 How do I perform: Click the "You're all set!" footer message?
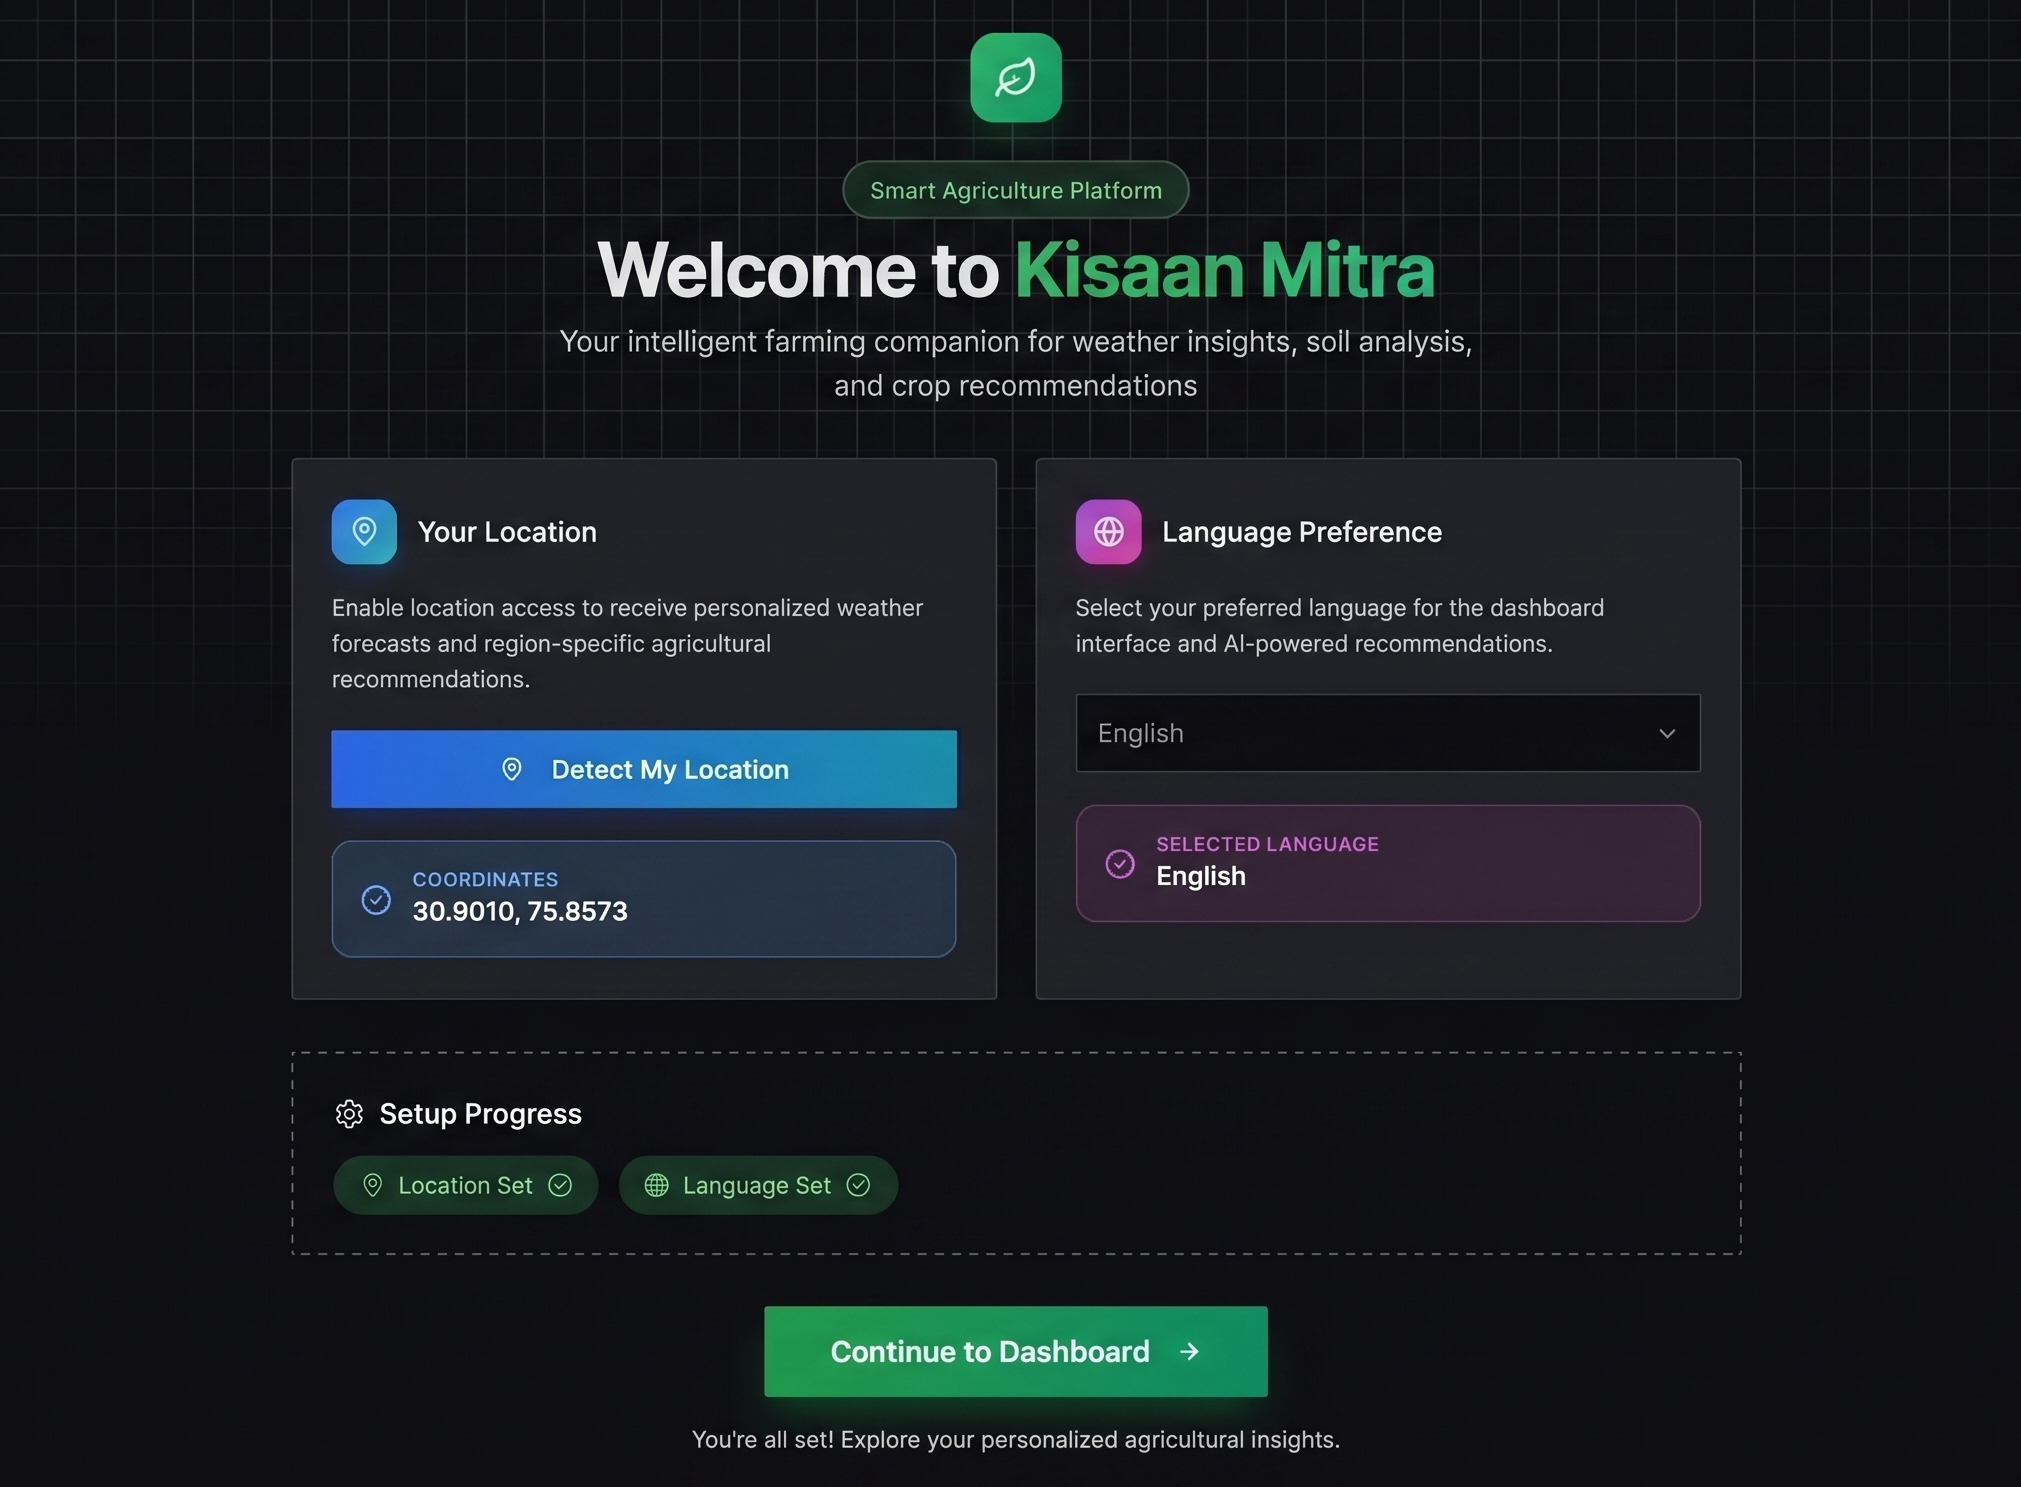coord(1016,1440)
